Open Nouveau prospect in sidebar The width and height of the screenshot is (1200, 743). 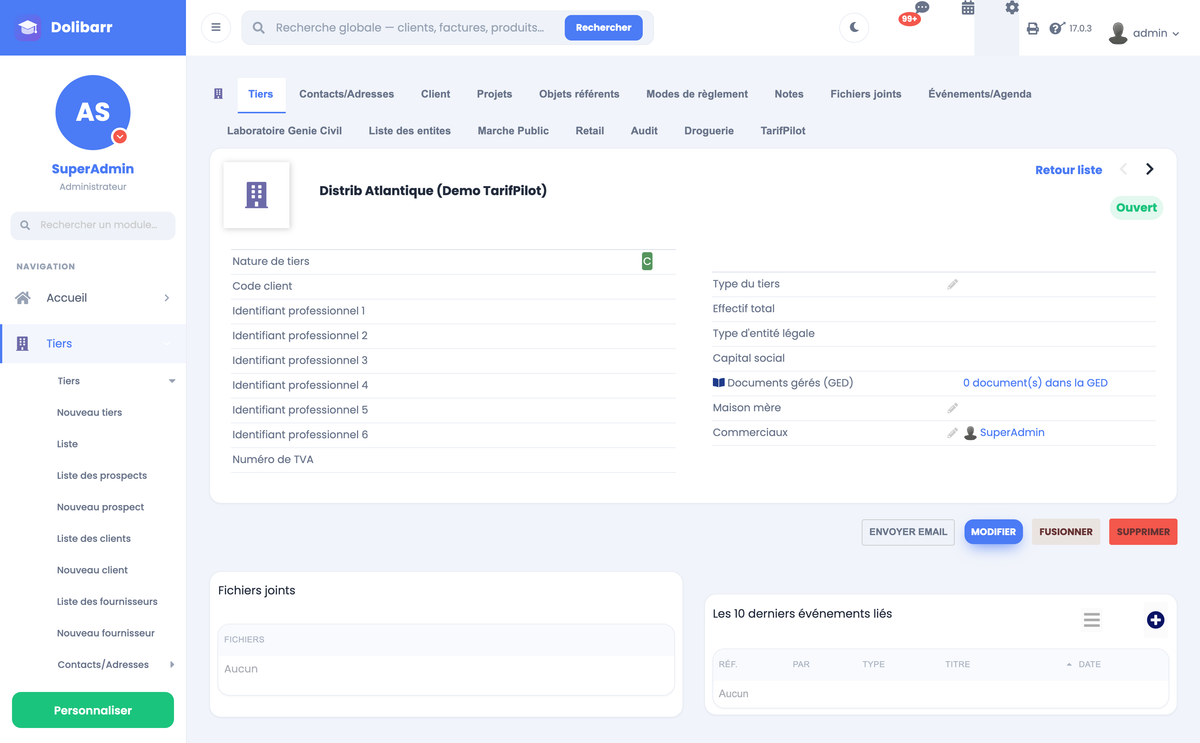[100, 507]
